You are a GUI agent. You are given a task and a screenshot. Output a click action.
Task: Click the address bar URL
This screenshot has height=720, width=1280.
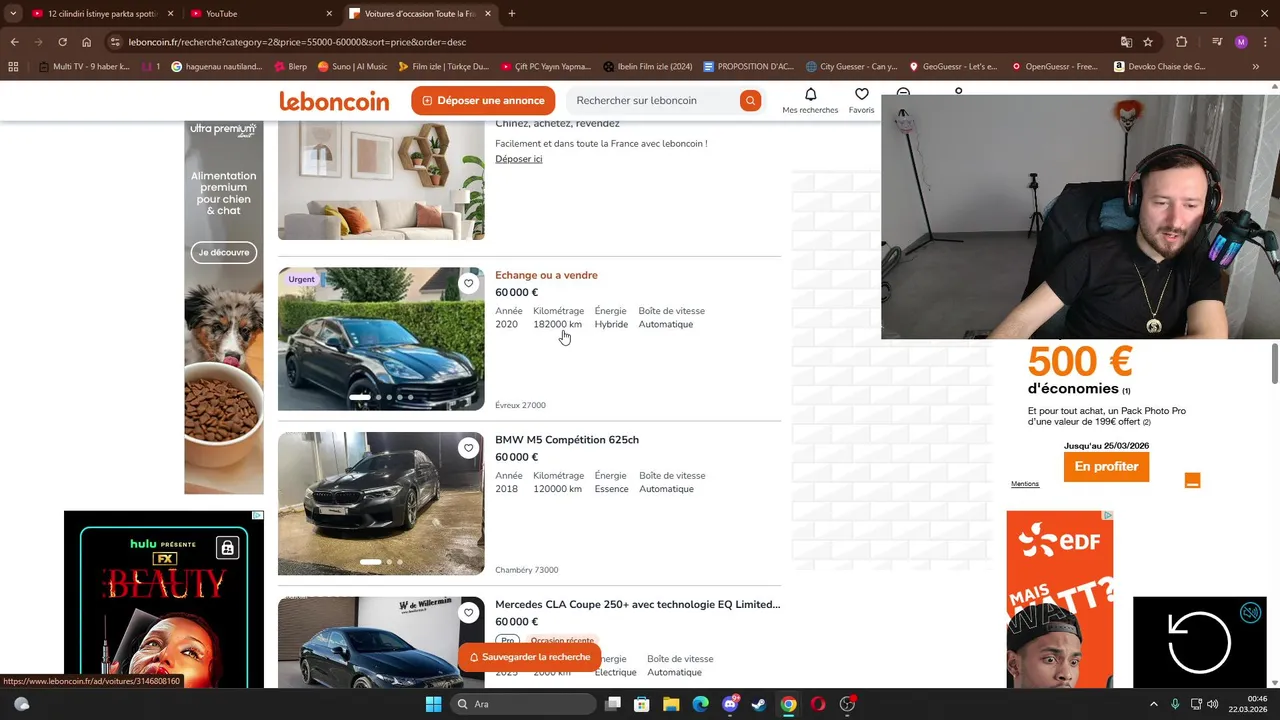298,42
